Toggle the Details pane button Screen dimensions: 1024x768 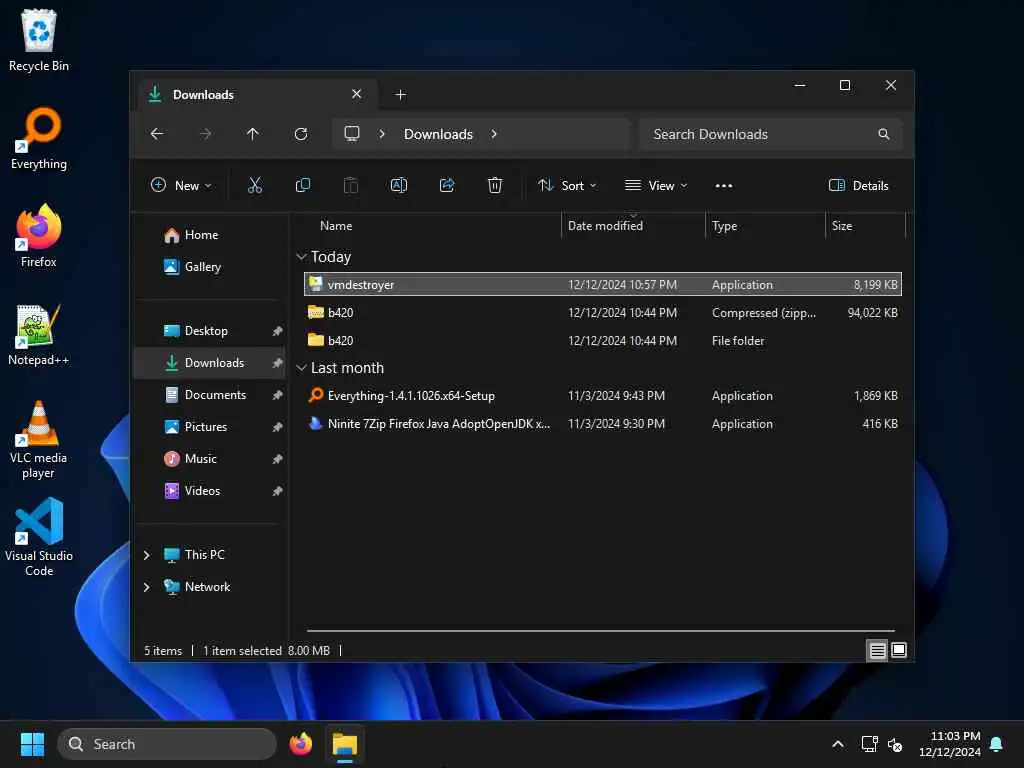pos(859,185)
